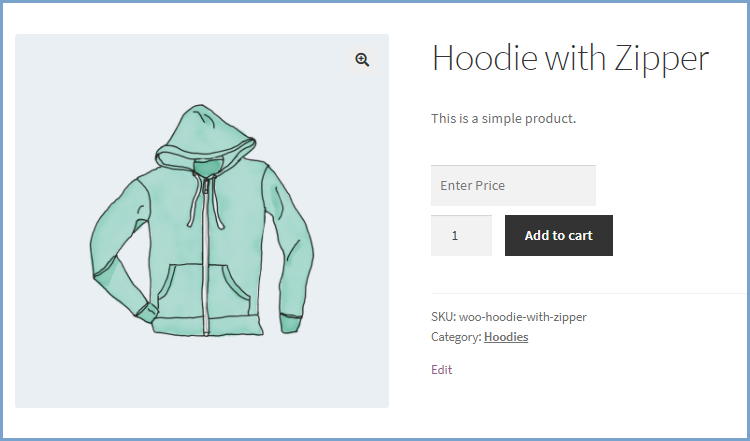Click the Add to cart button
750x441 pixels.
[559, 235]
